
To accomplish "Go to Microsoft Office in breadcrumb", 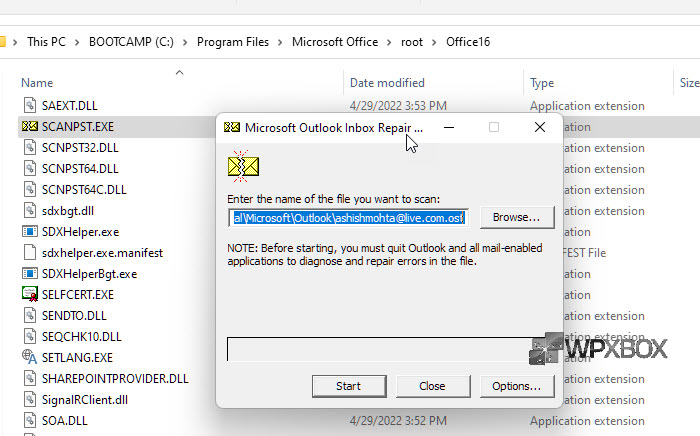I will pos(335,42).
